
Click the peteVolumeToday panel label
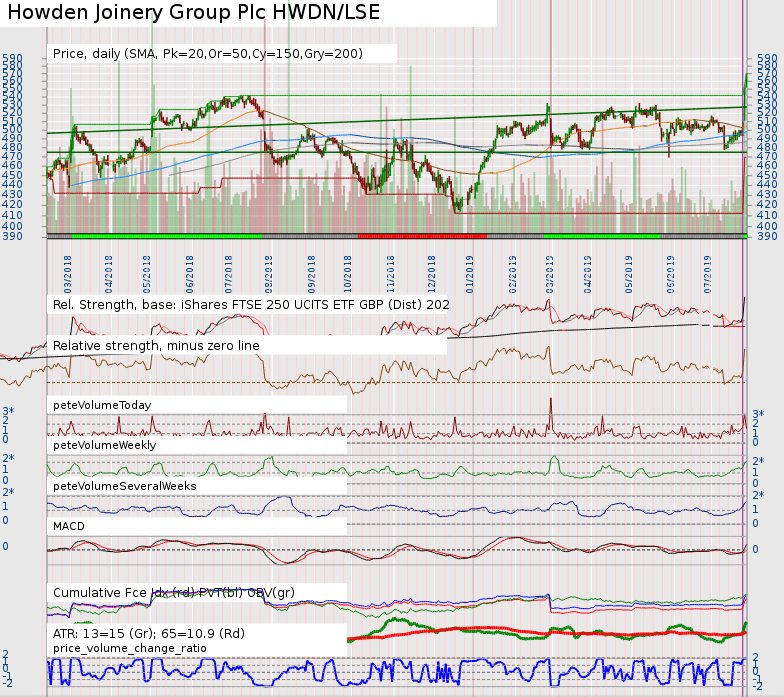pos(102,405)
